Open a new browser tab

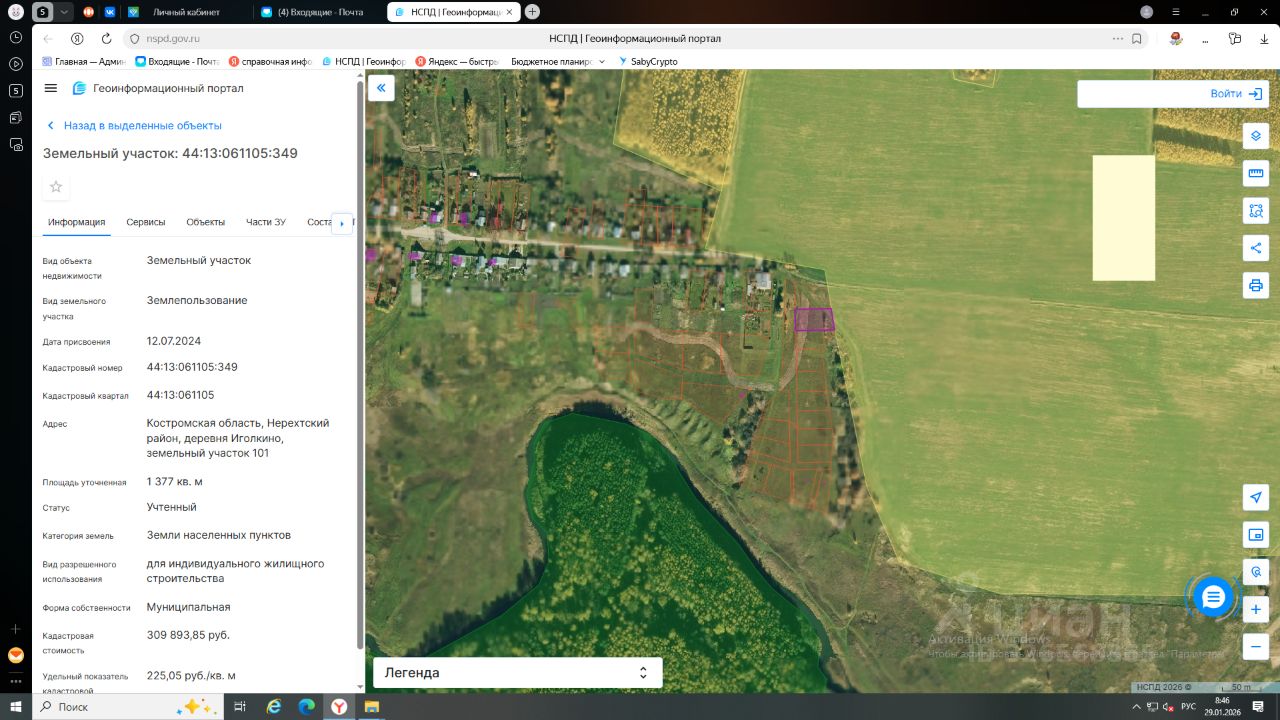[x=532, y=12]
